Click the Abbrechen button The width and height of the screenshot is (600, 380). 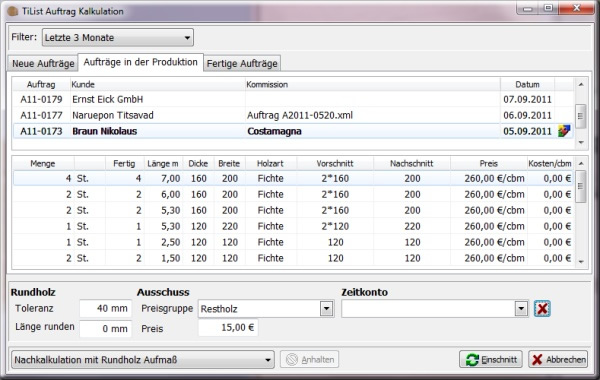click(558, 359)
